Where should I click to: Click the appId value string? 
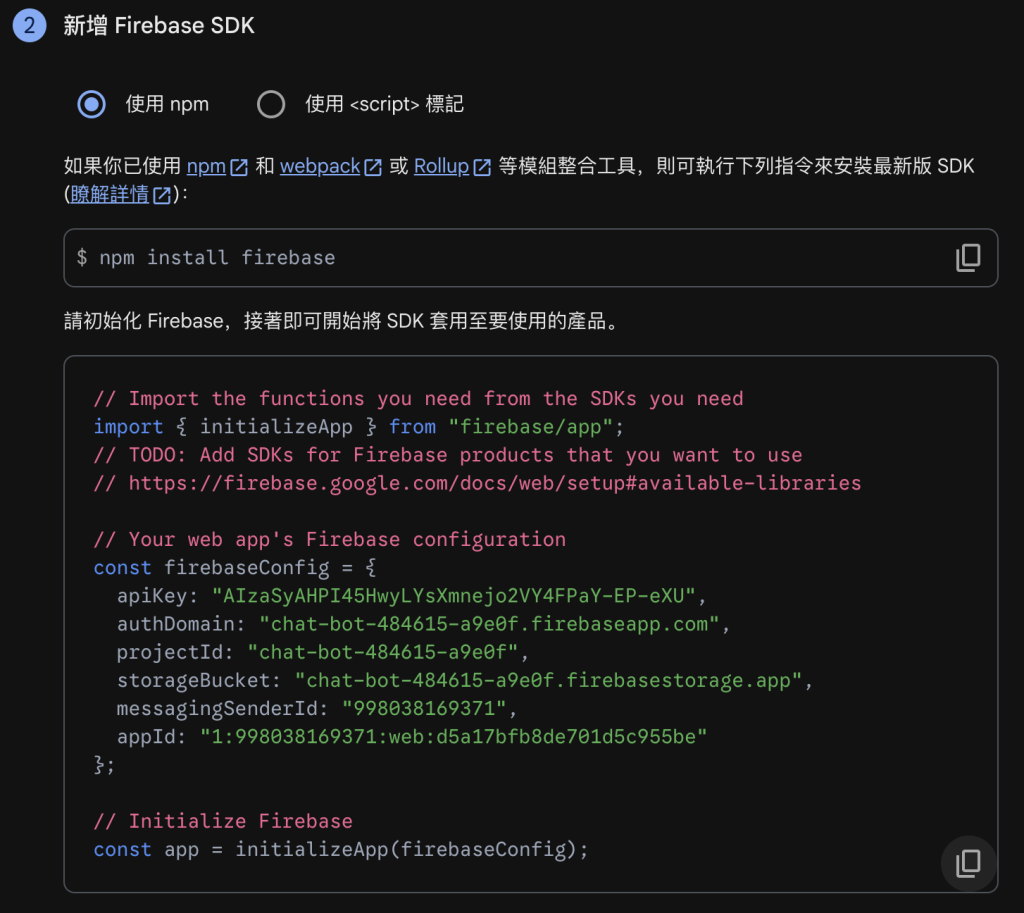[453, 736]
